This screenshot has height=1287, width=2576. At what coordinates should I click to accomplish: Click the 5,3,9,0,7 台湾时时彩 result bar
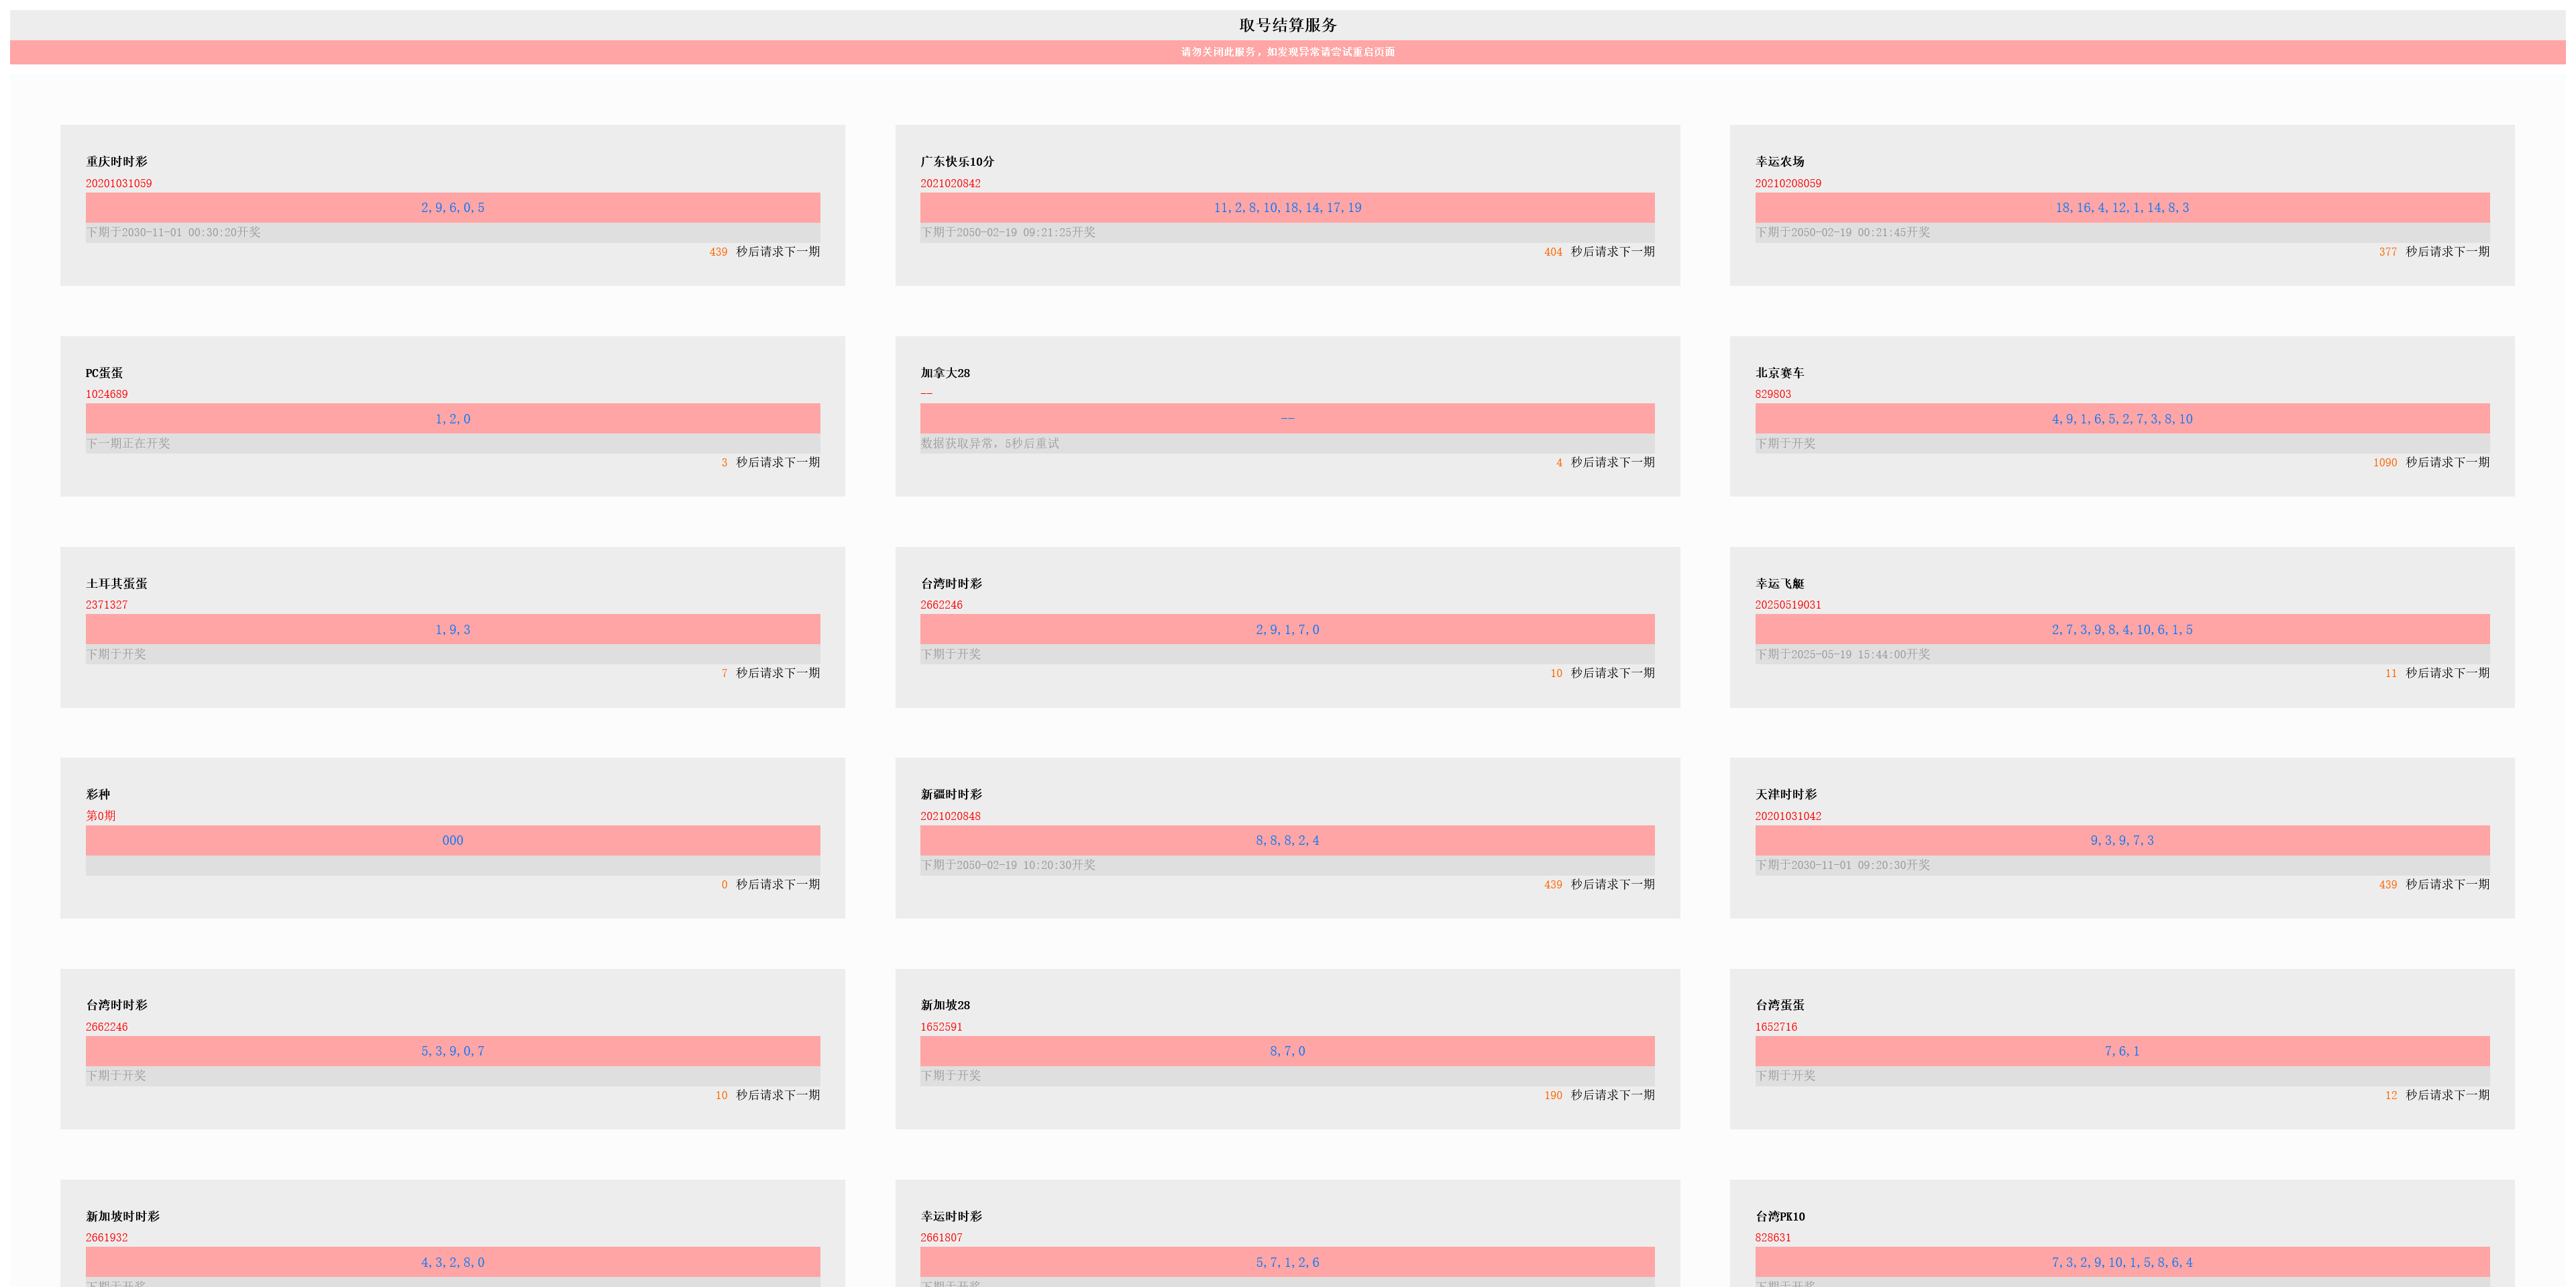click(452, 1051)
